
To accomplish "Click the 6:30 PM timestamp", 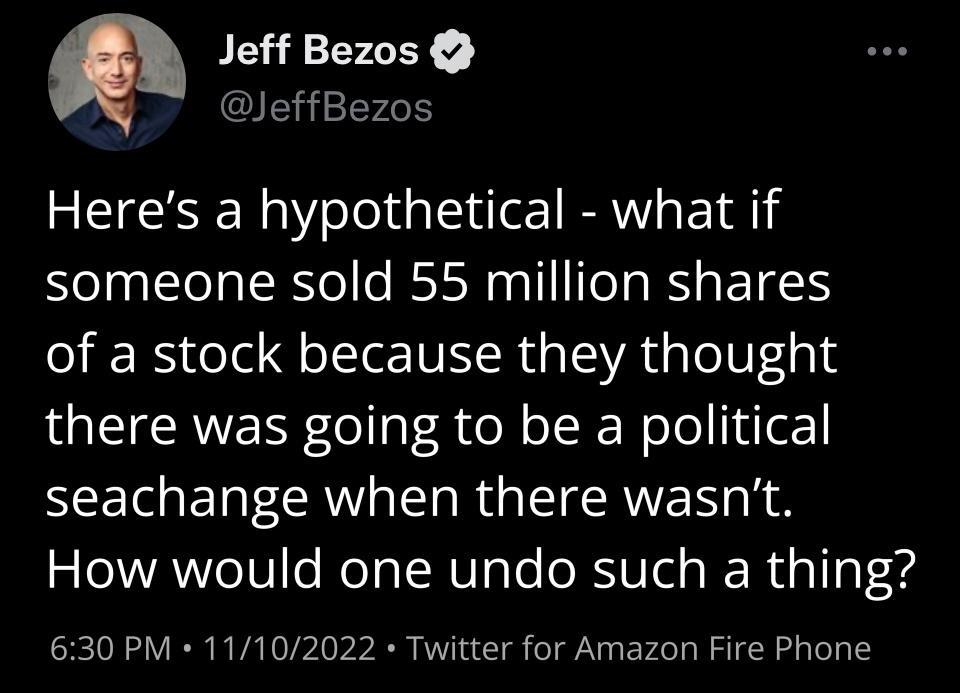I will (110, 650).
